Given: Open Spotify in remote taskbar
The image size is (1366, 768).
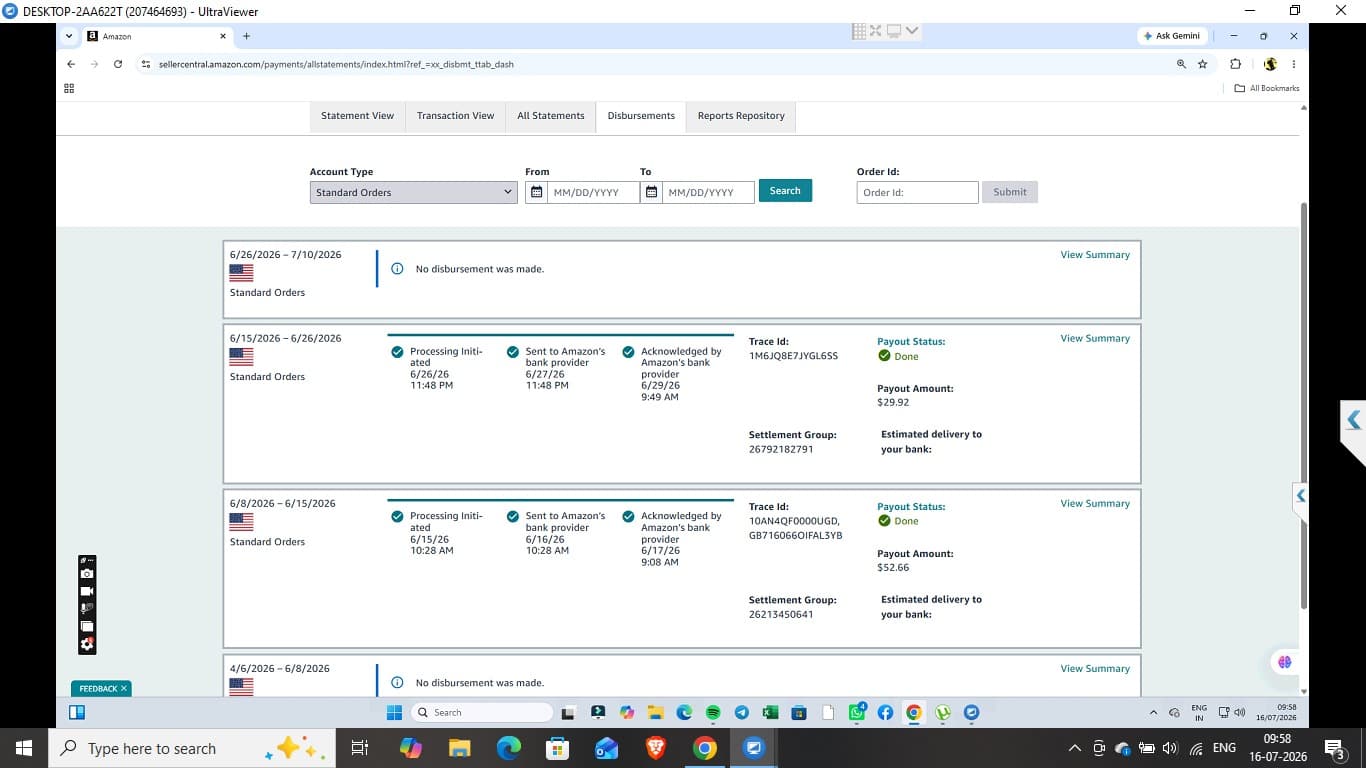Looking at the screenshot, I should (713, 713).
